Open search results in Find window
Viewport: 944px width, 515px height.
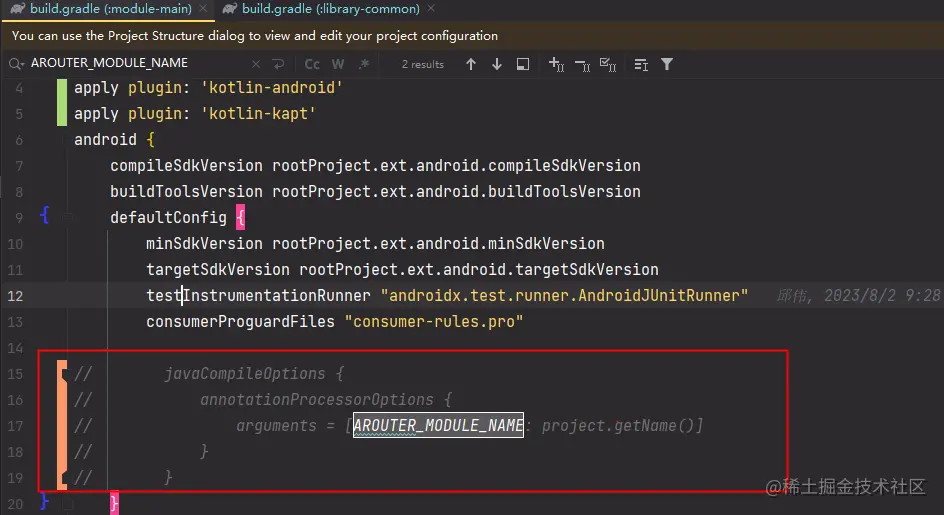[x=523, y=64]
